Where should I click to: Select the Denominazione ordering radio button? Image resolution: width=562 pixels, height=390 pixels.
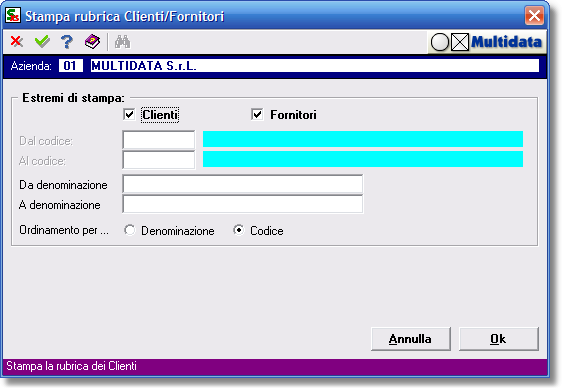pos(130,230)
